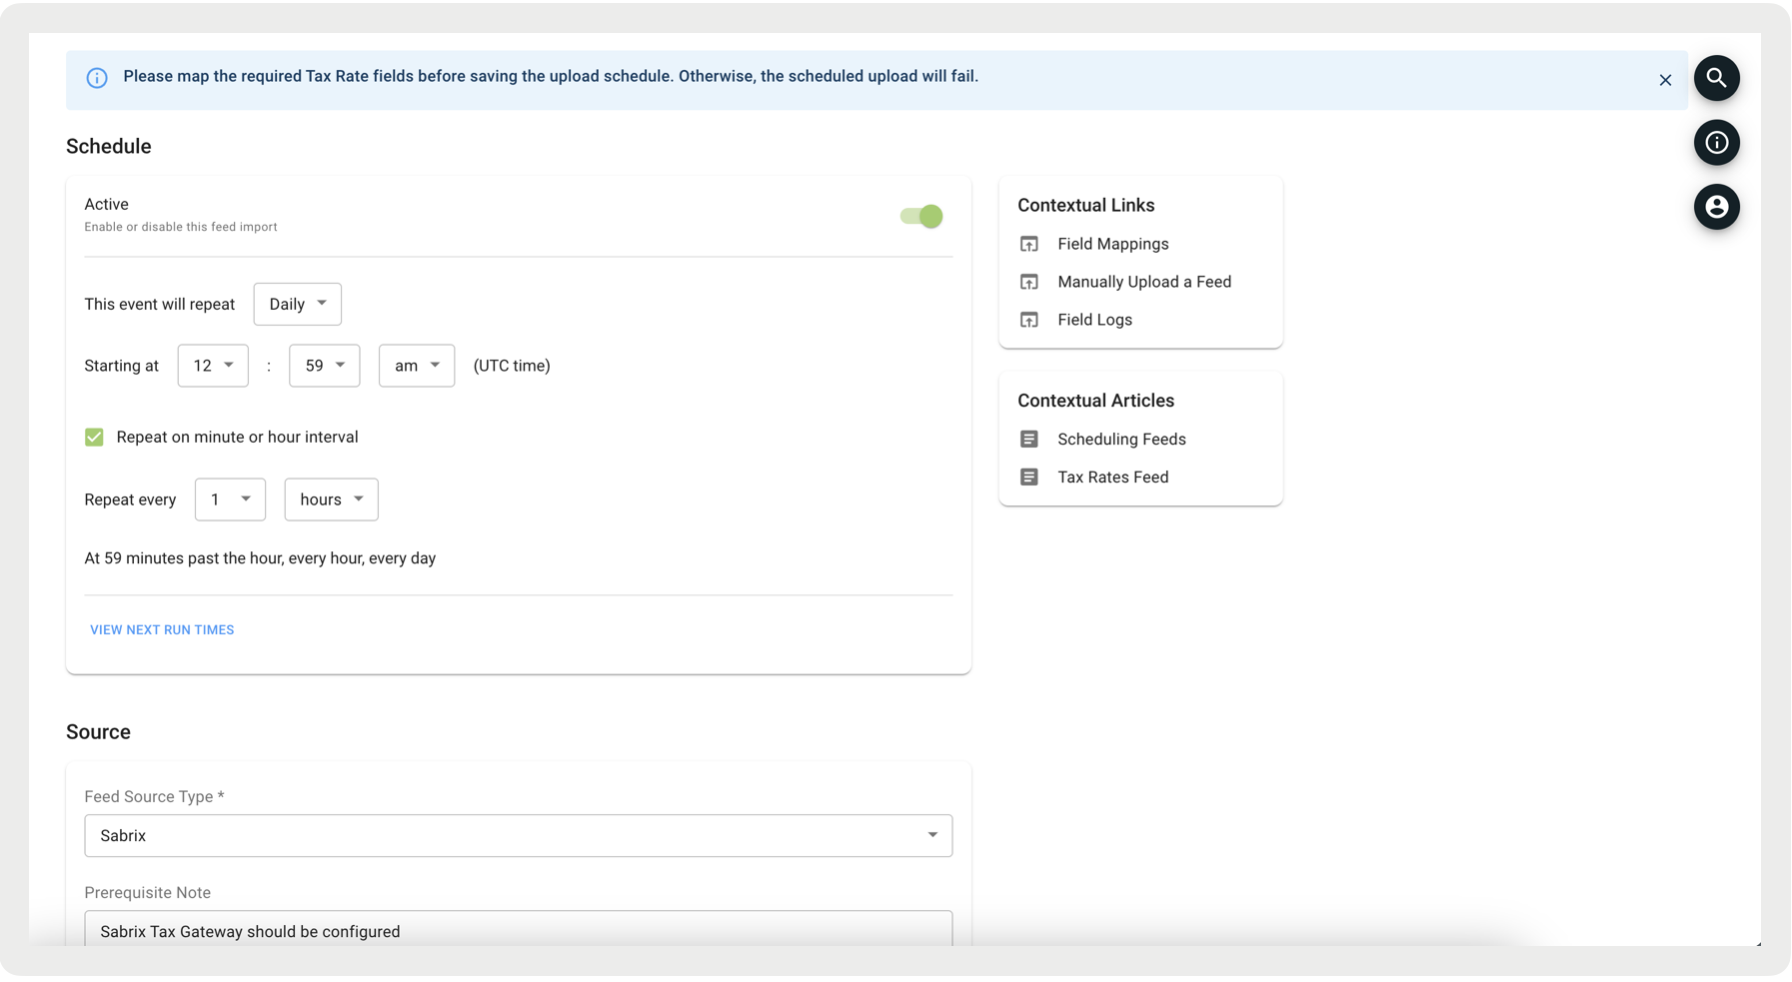Open the Field Mappings link
Viewport: 1792px width, 982px height.
tap(1113, 244)
